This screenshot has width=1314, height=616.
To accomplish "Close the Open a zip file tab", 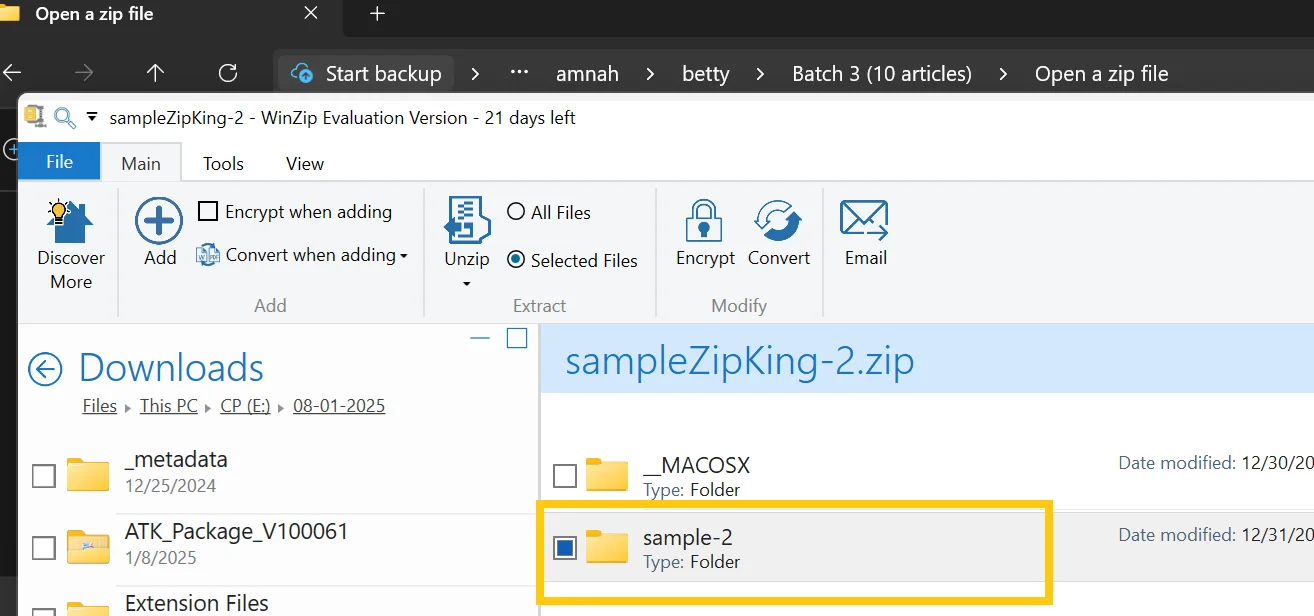I will point(311,14).
